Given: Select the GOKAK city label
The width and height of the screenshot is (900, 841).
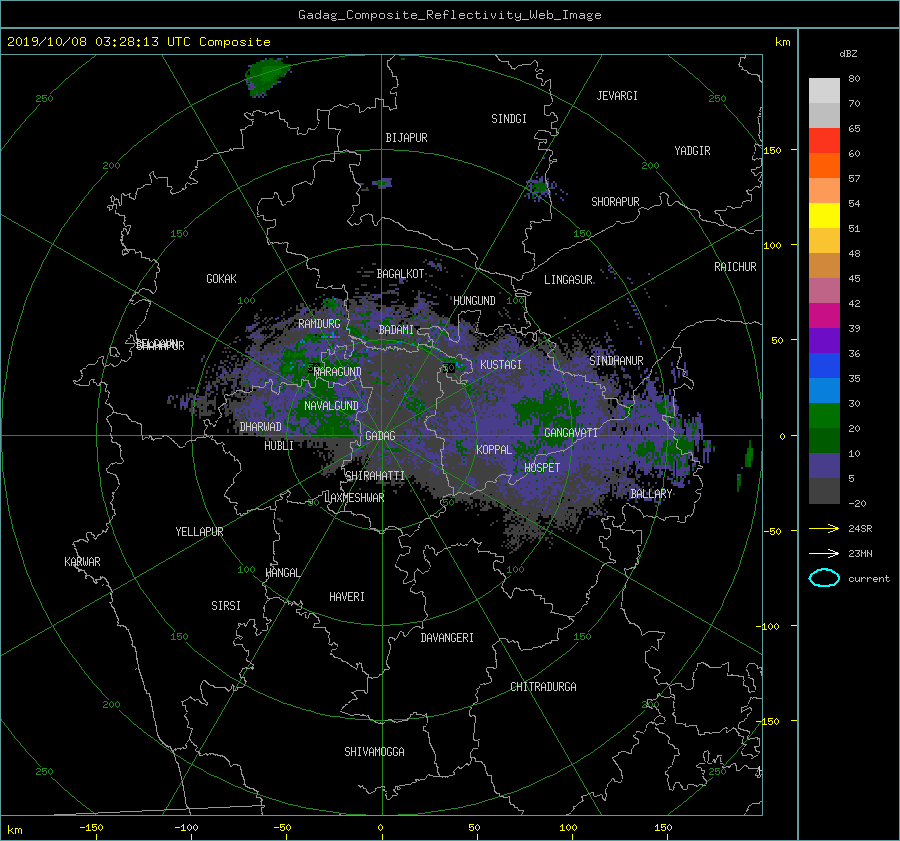Looking at the screenshot, I should tap(221, 279).
